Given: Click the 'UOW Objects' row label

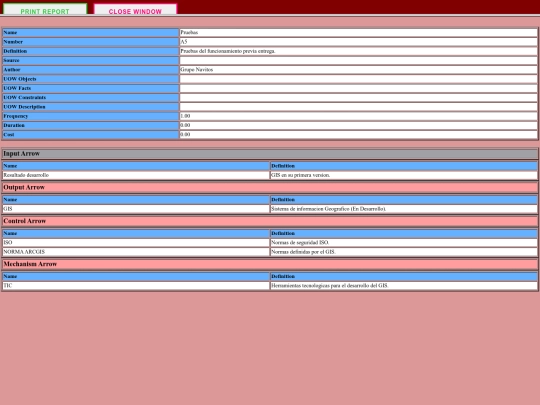Looking at the screenshot, I should 91,79.
